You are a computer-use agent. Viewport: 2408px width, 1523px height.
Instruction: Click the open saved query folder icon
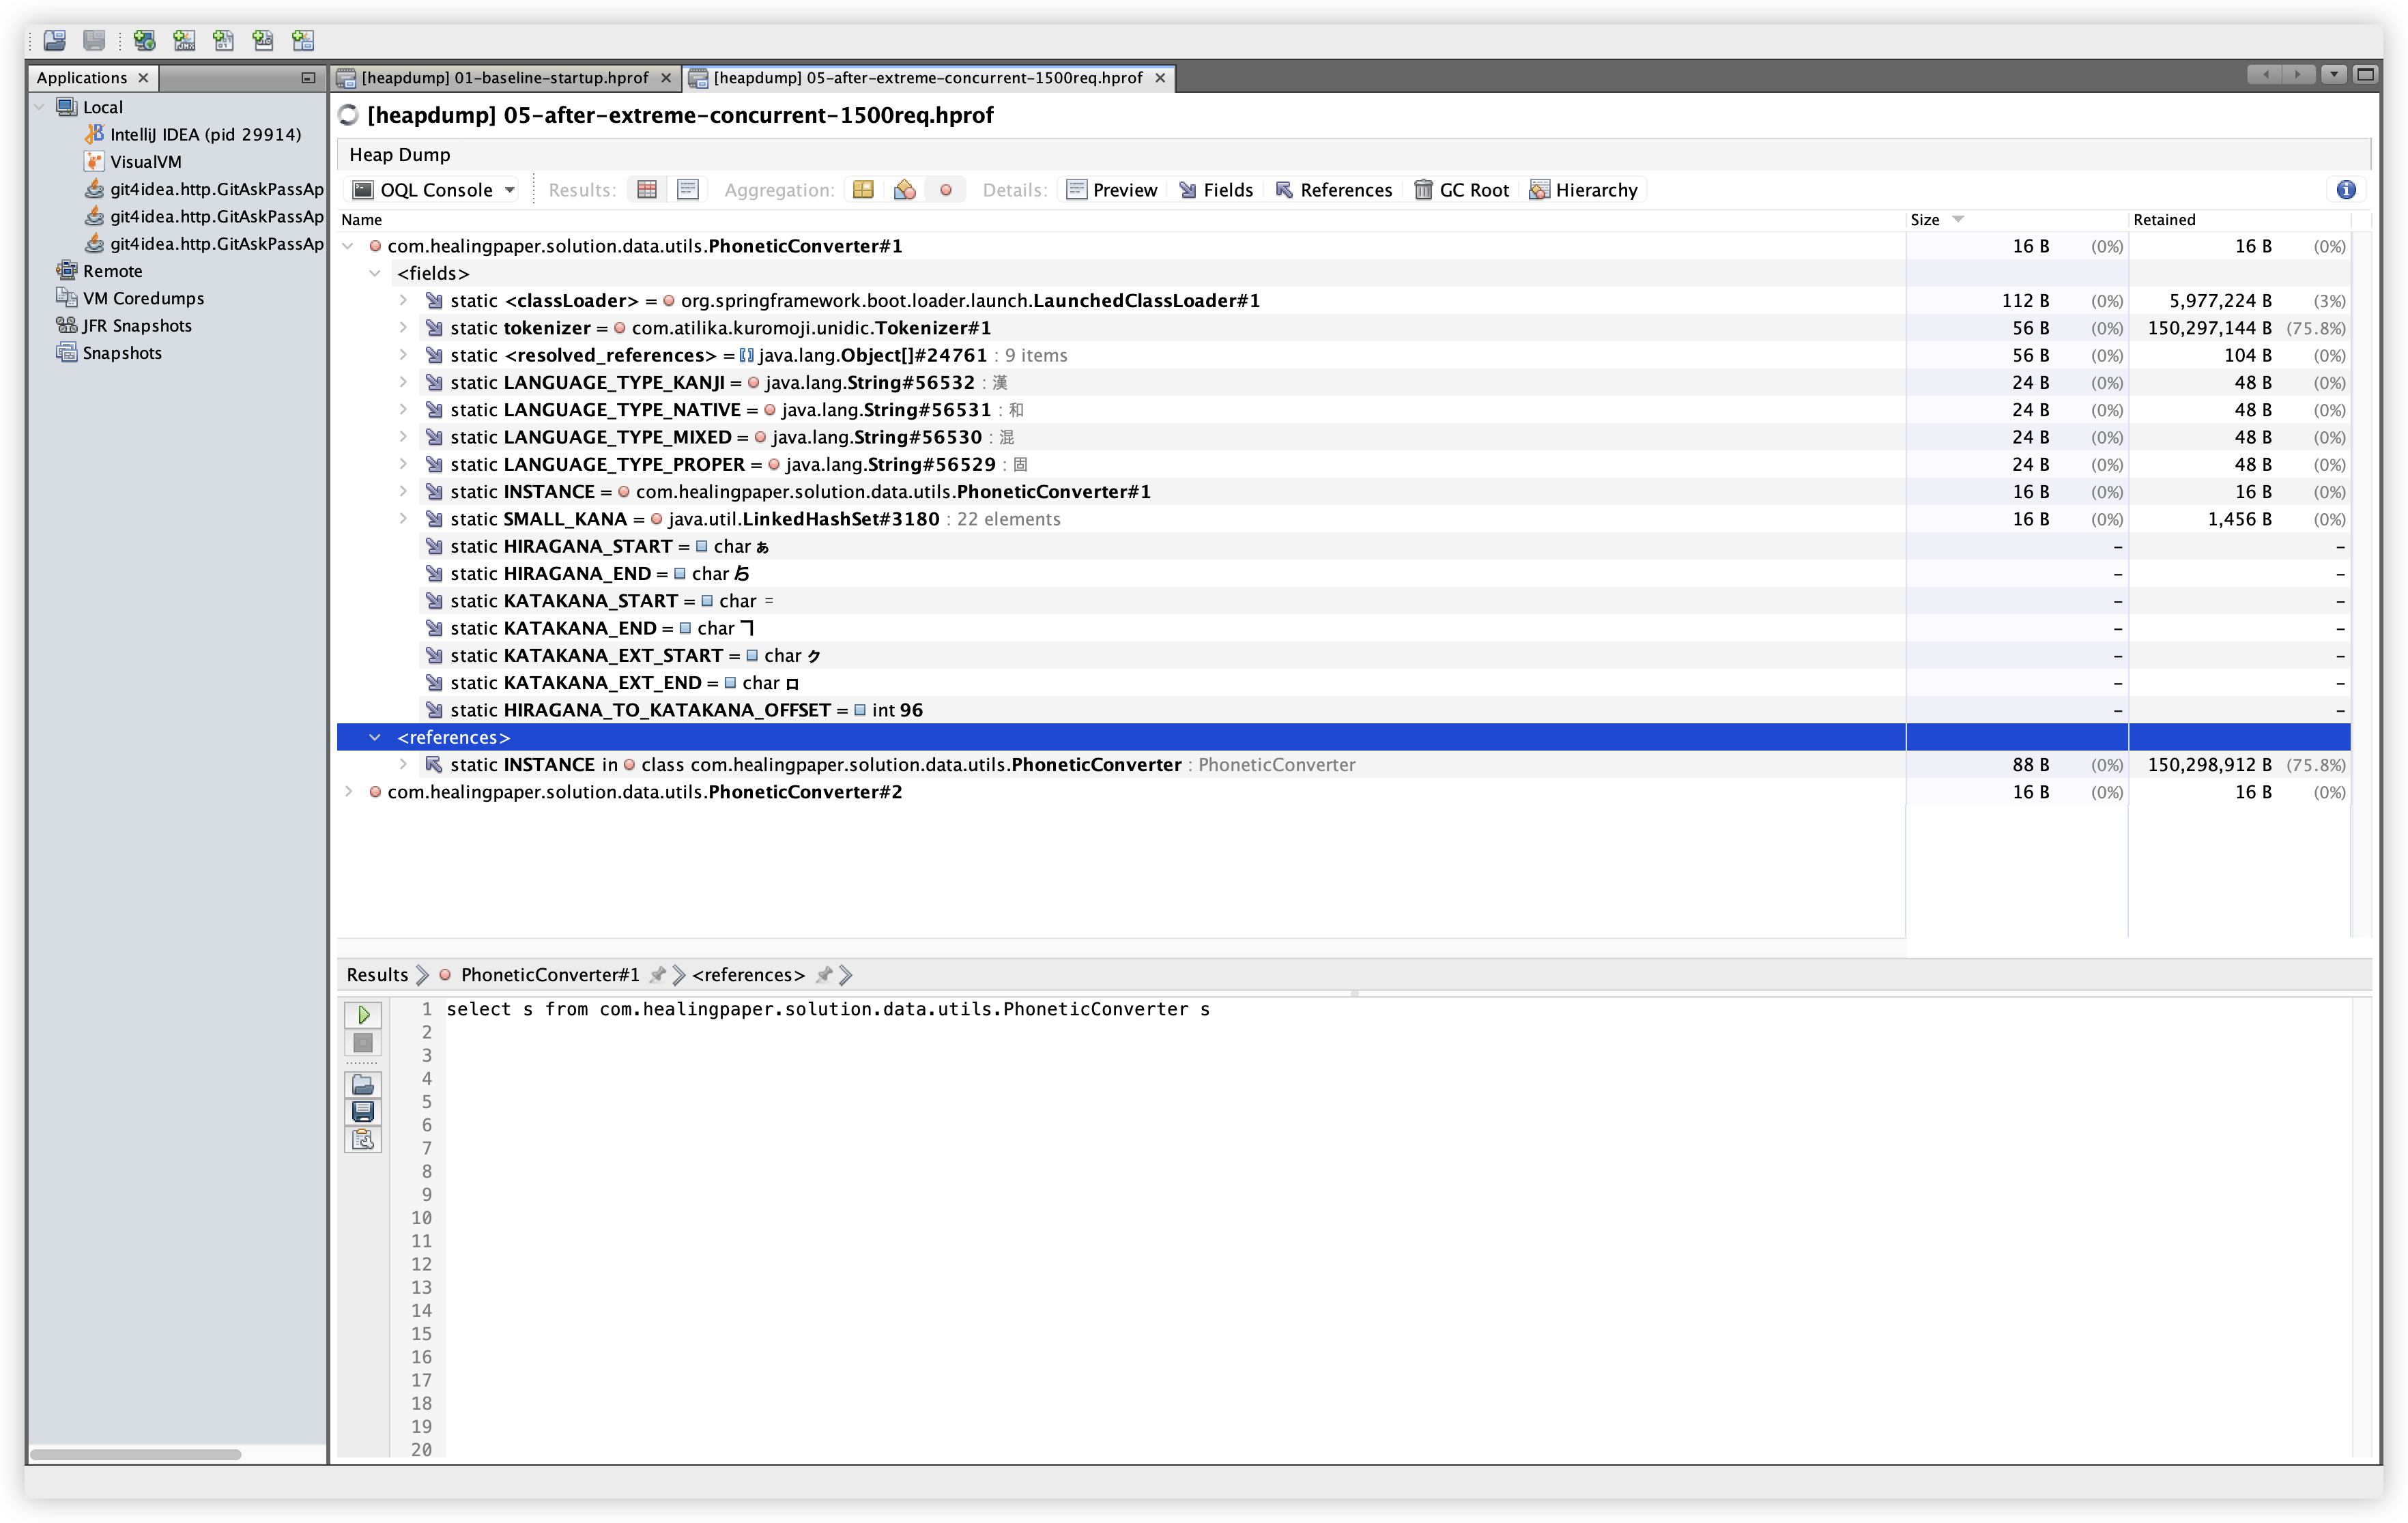pos(363,1085)
